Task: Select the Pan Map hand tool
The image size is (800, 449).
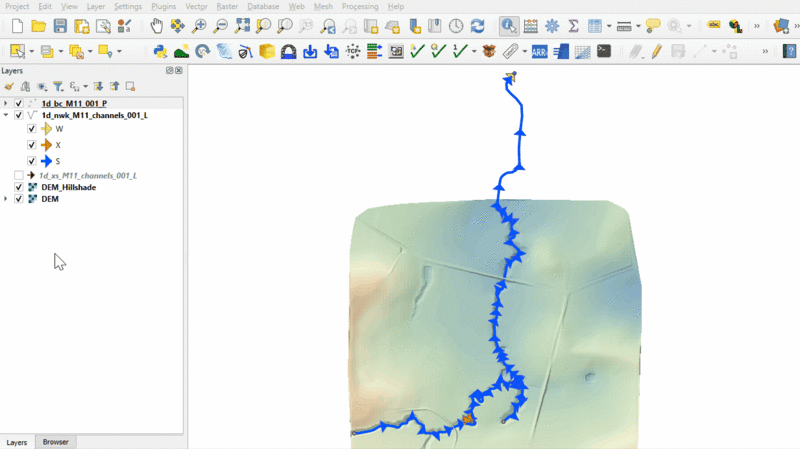Action: pyautogui.click(x=157, y=26)
